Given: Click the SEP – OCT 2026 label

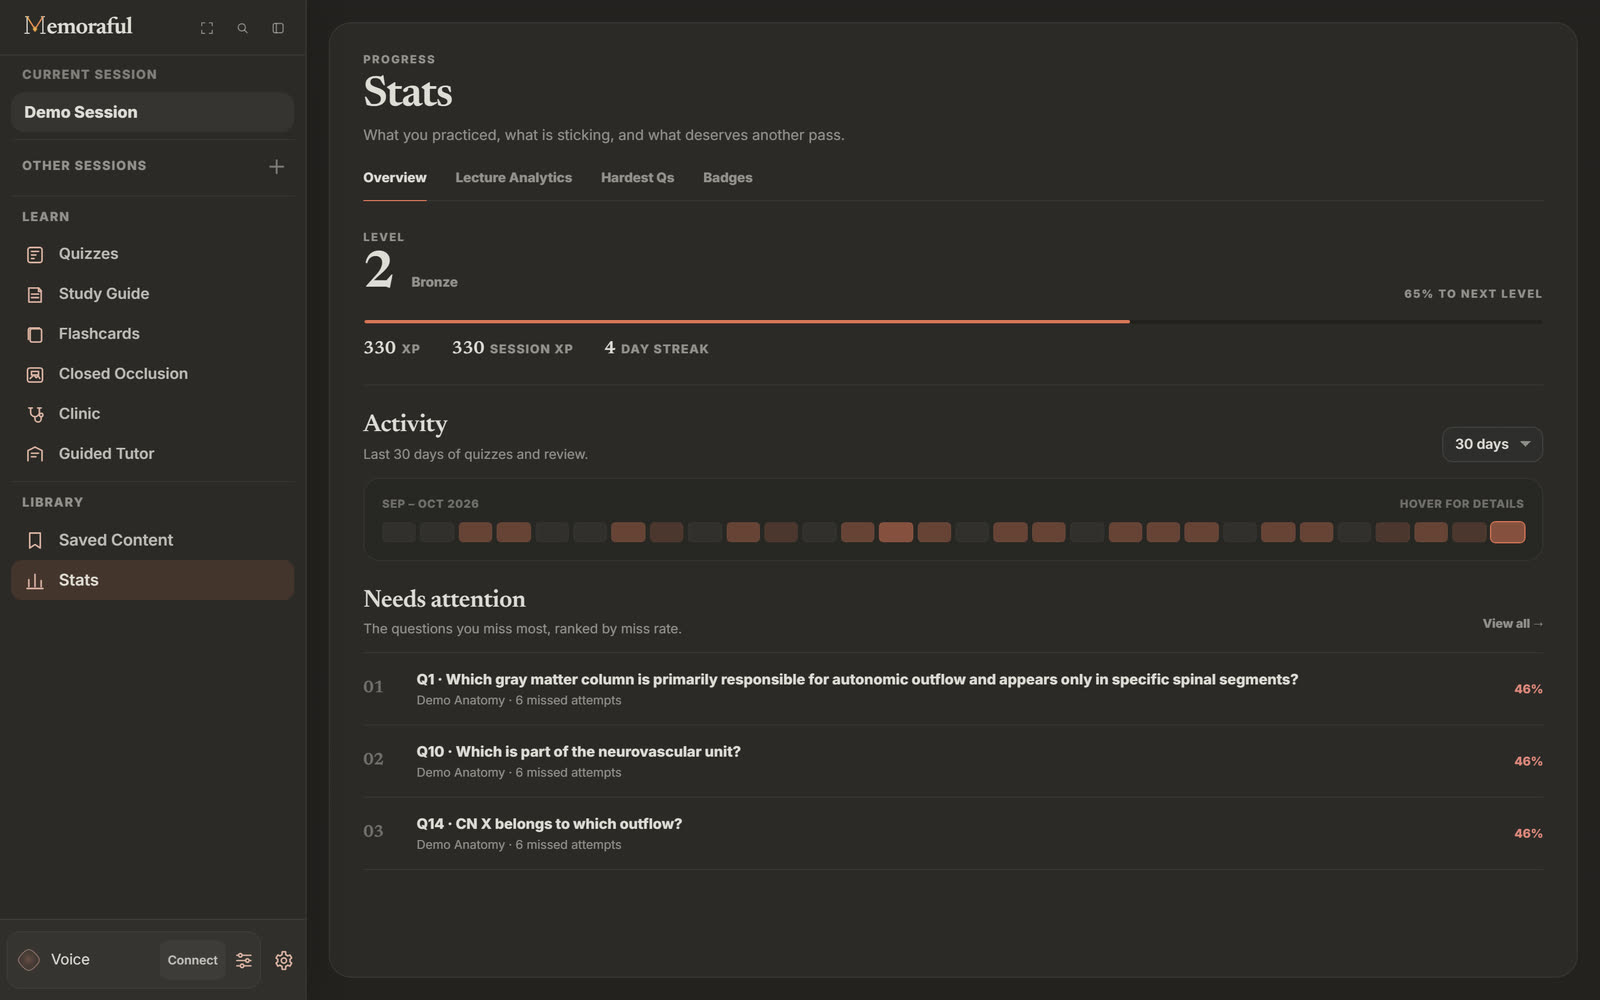Looking at the screenshot, I should tap(430, 504).
